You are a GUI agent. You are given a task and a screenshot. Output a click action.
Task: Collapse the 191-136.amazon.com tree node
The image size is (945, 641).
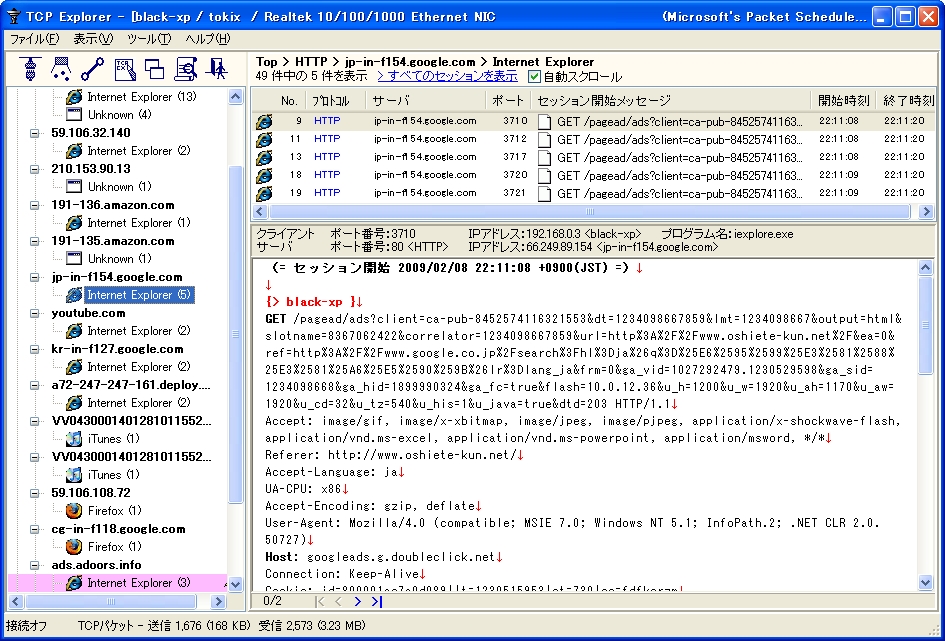34,205
